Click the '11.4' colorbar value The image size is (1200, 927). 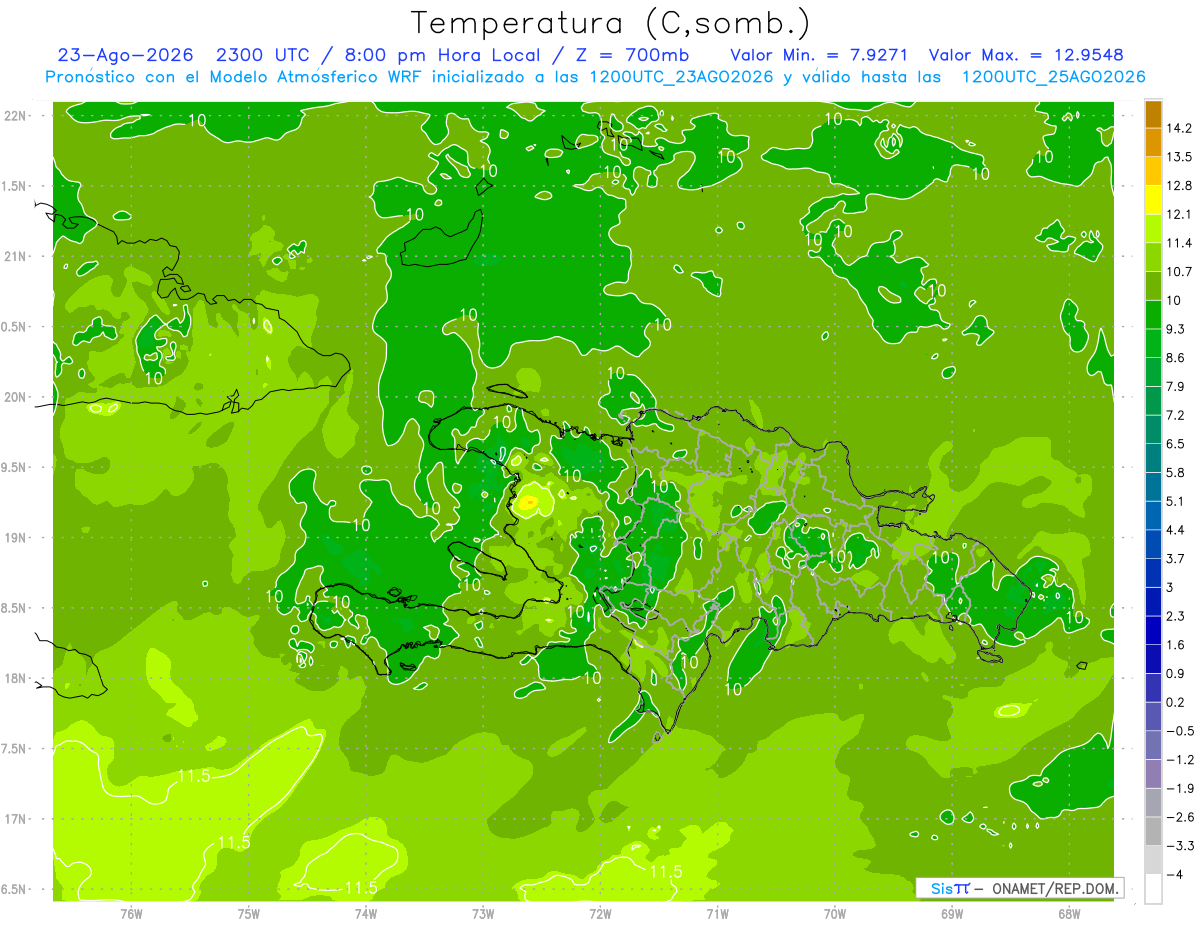point(1179,243)
